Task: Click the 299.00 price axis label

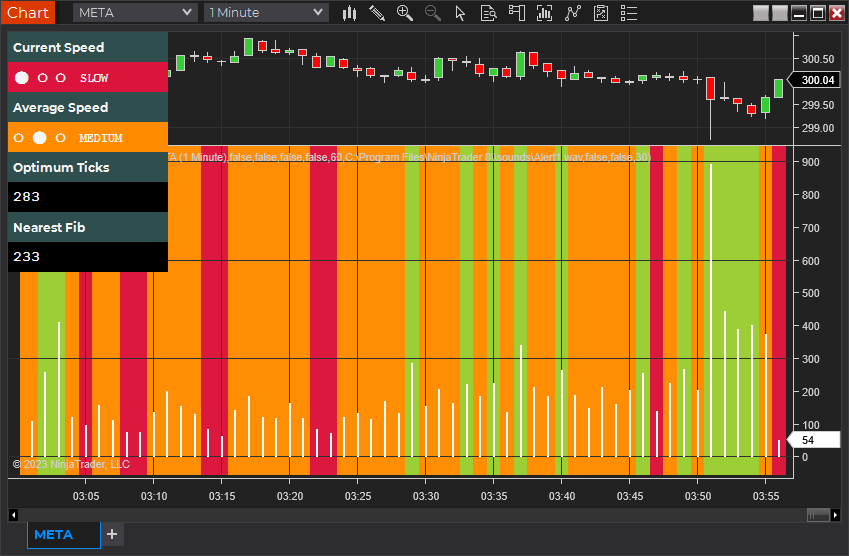Action: coord(818,128)
